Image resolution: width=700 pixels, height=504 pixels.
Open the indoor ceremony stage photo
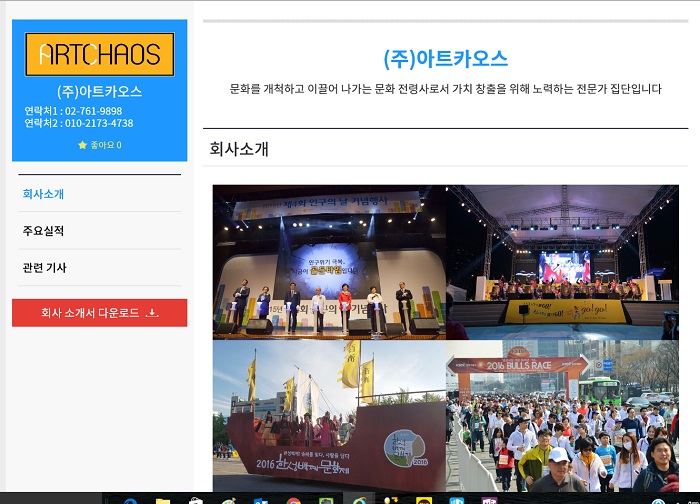tap(329, 261)
